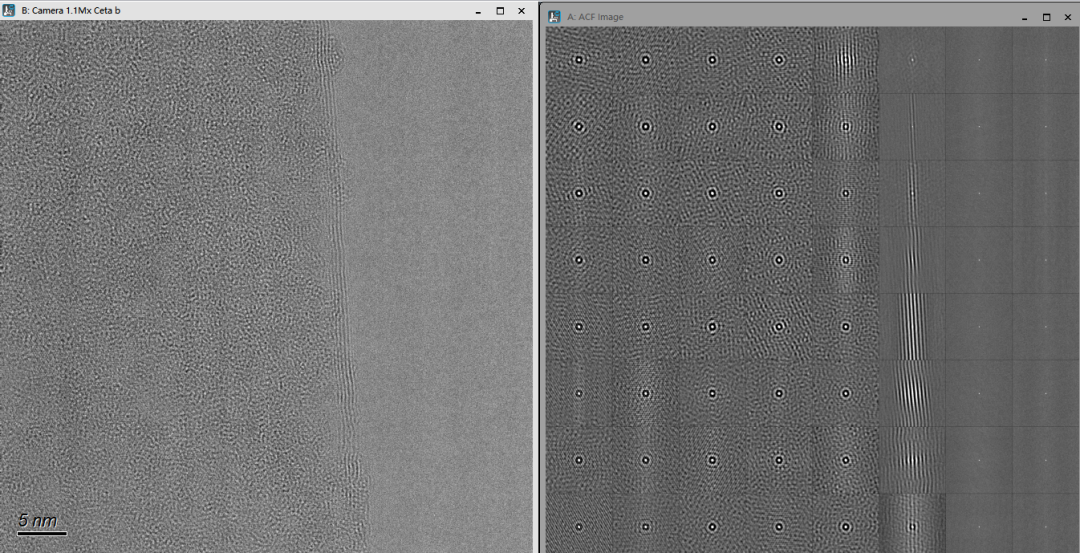
Task: Maximize the Camera 1.1Mx Ceta b window
Action: tap(500, 10)
